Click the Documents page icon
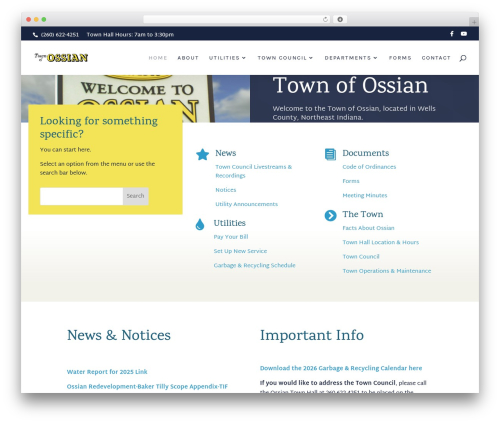The image size is (500, 423). pyautogui.click(x=330, y=154)
